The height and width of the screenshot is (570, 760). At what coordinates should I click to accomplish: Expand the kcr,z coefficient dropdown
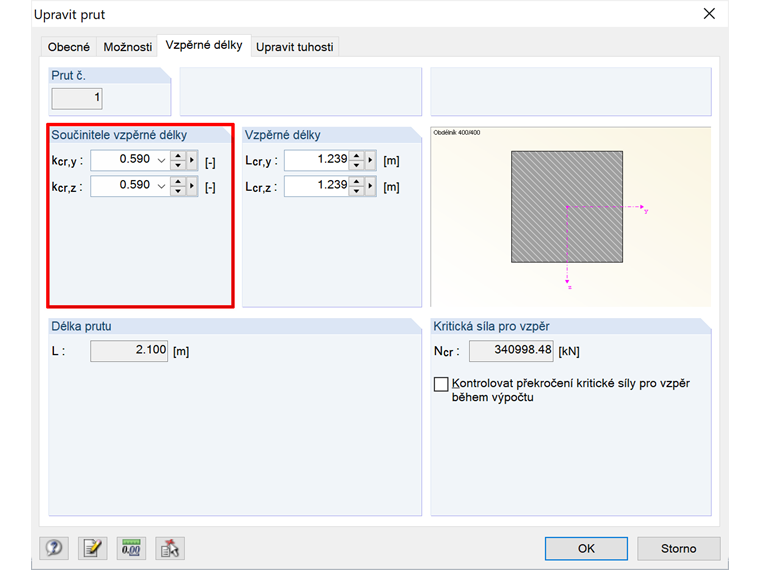coord(161,186)
